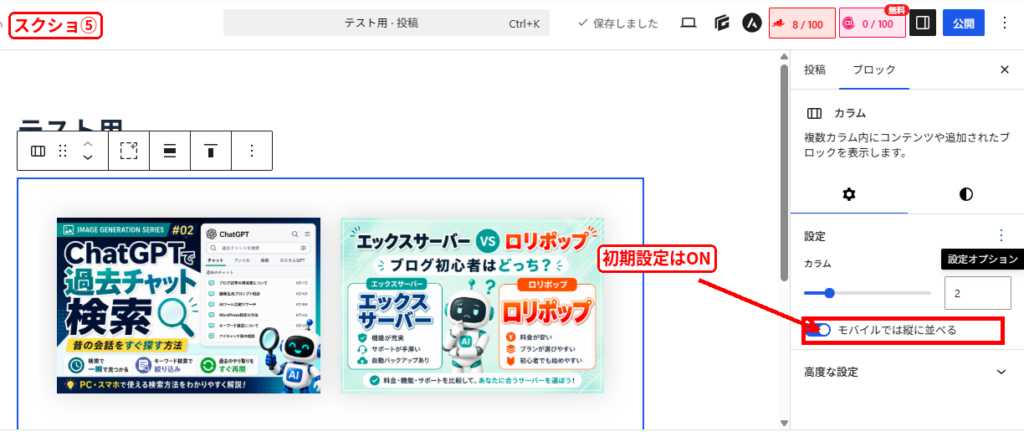This screenshot has width=1024, height=432.
Task: Click the Columns block type icon in toolbar
Action: coord(38,151)
